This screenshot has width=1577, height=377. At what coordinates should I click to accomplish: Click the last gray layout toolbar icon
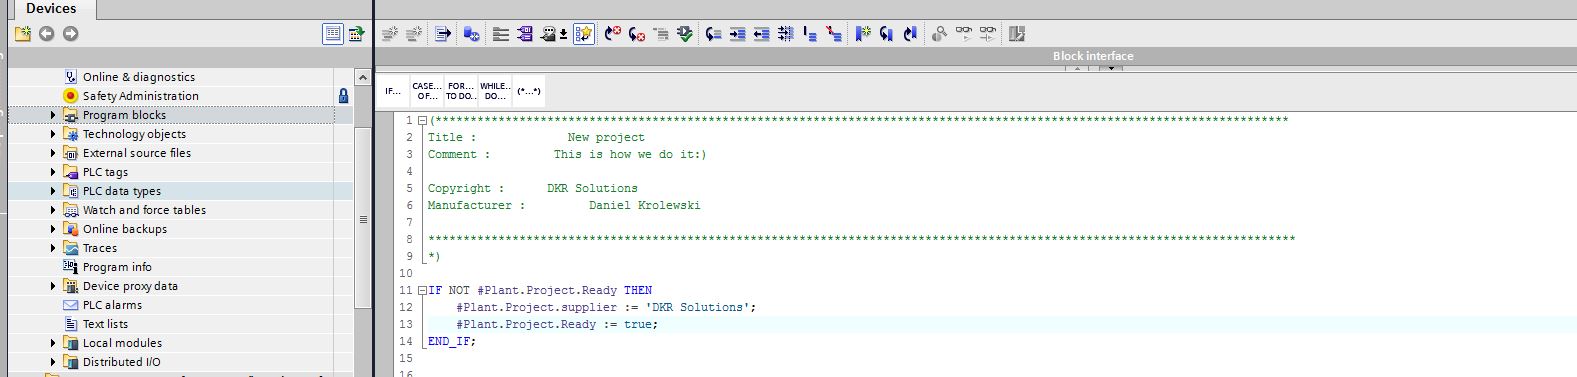[x=1017, y=34]
